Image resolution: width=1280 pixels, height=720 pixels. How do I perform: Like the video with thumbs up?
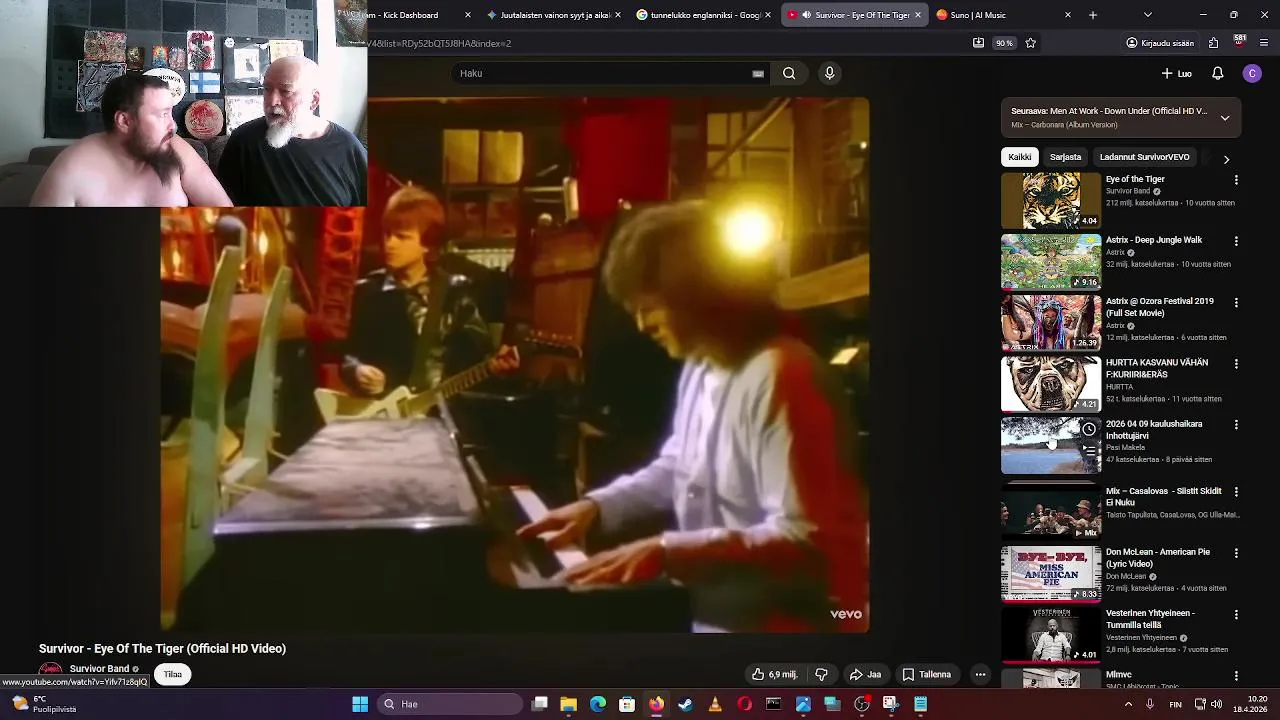(x=775, y=674)
